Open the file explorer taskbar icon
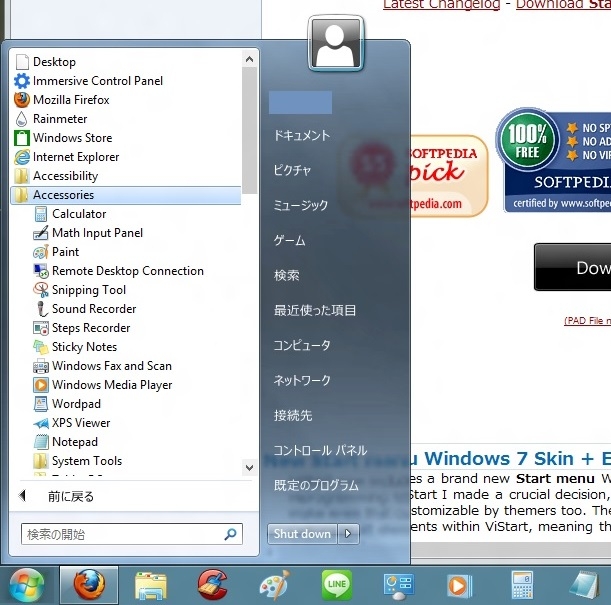The width and height of the screenshot is (611, 605). [x=151, y=585]
